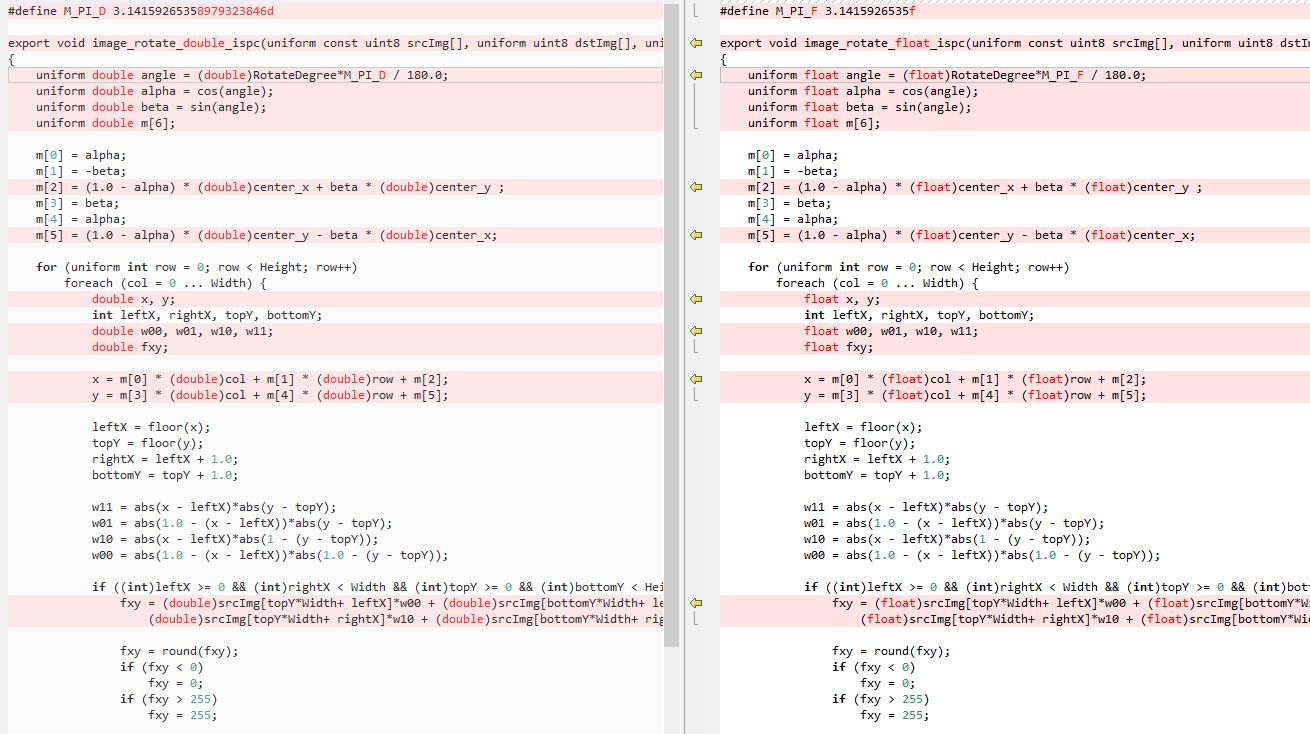1310x734 pixels.
Task: Click the 'w00 = abs(...)' line in float pane
Action: click(982, 555)
